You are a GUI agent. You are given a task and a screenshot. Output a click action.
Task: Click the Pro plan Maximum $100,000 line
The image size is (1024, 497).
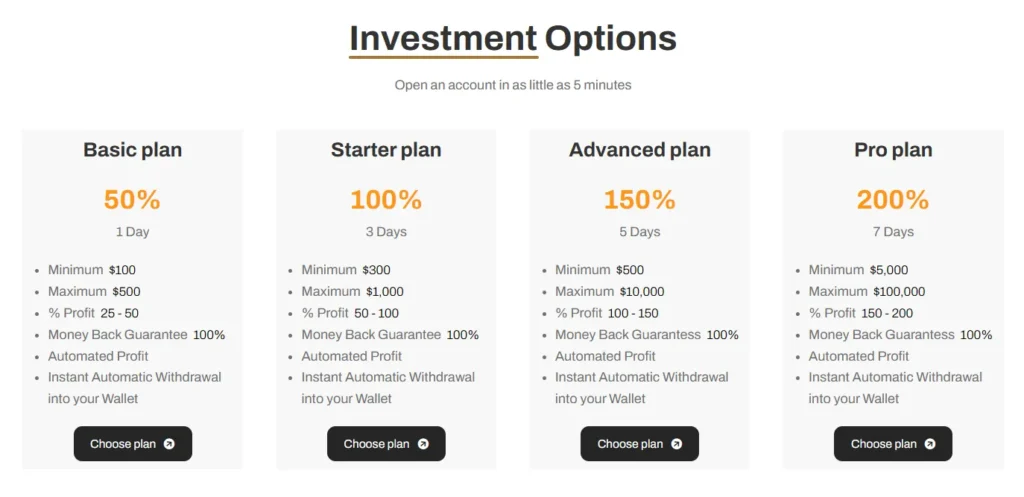click(866, 292)
